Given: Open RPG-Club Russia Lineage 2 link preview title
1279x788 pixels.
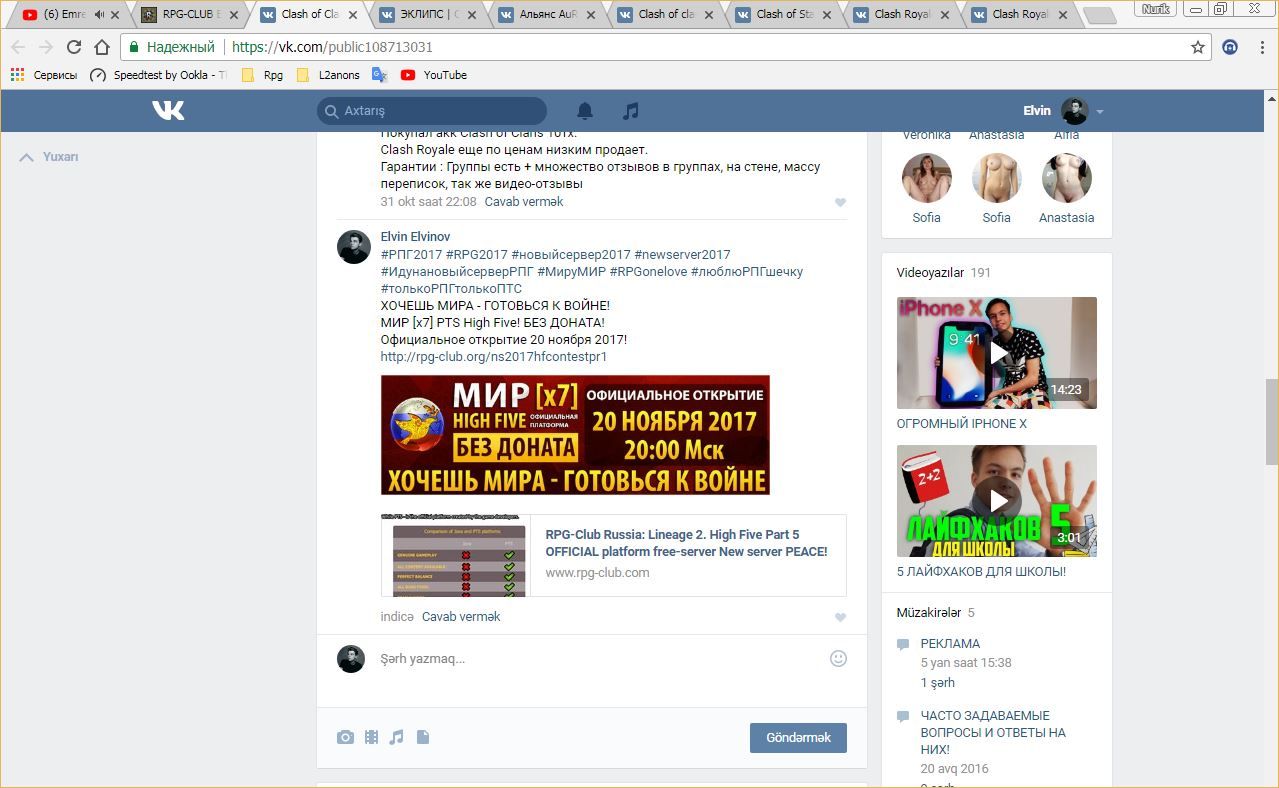Looking at the screenshot, I should (686, 543).
